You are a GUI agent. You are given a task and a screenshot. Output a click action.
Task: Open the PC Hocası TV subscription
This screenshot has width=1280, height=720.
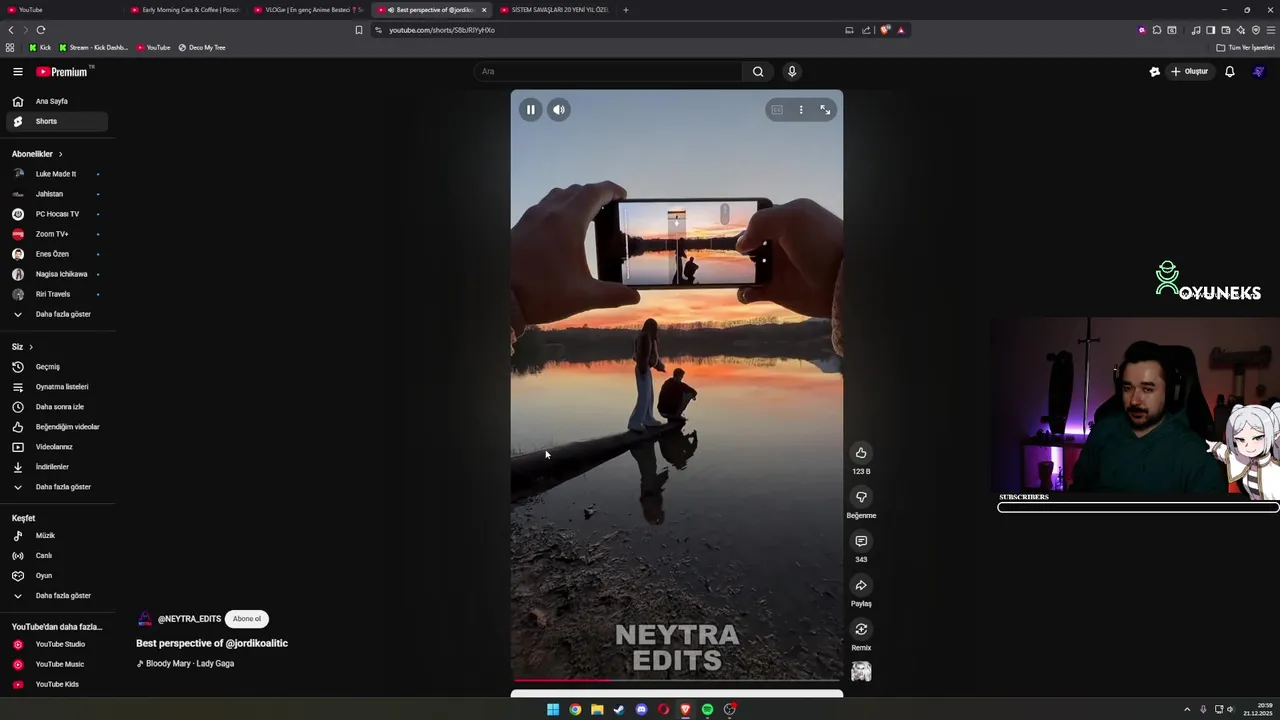tap(57, 214)
